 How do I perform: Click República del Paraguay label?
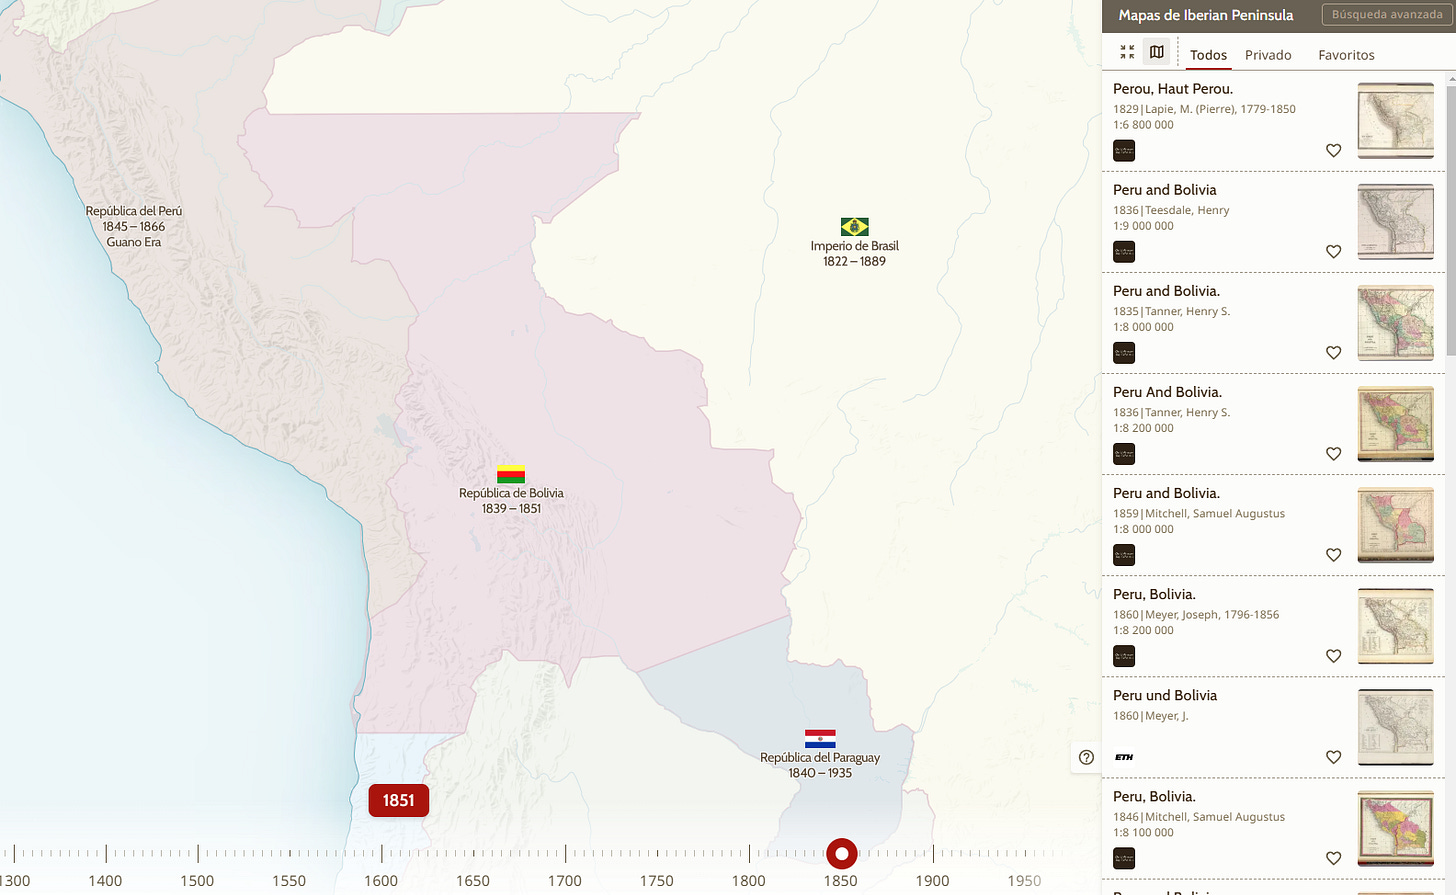820,765
